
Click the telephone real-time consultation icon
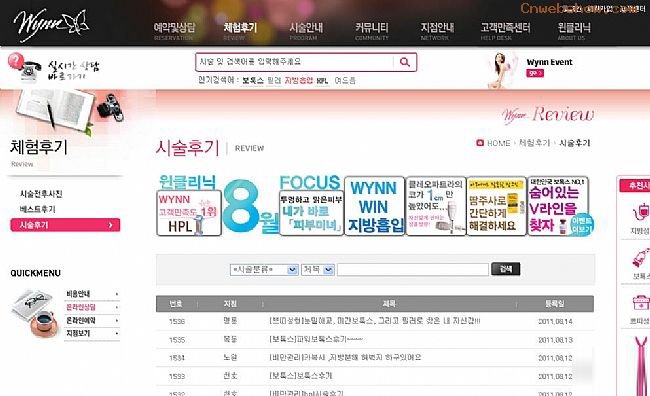point(24,67)
